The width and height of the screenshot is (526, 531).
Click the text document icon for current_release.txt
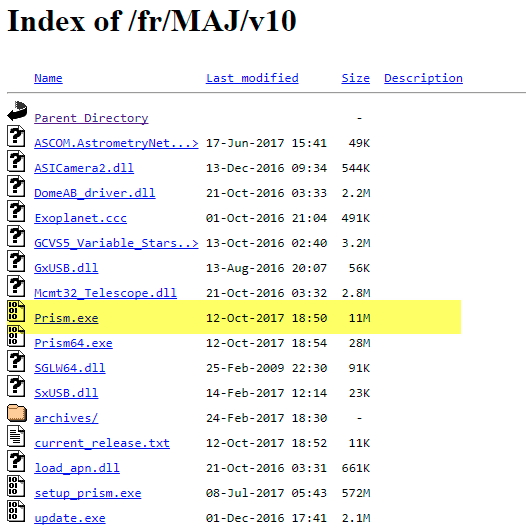16,436
